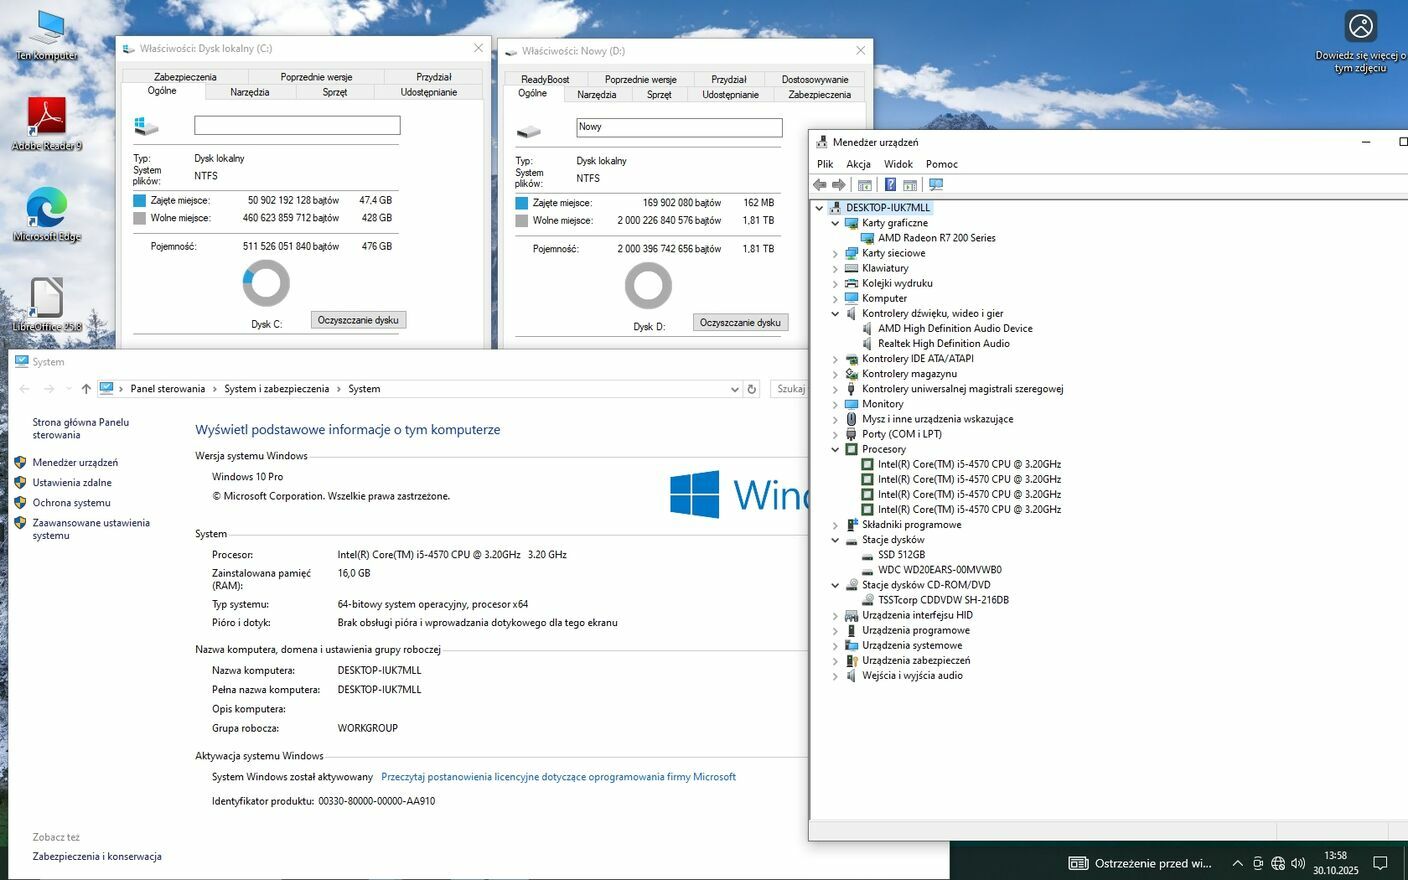Open the address bar history dropdown arrow
Viewport: 1408px width, 880px height.
click(x=735, y=389)
